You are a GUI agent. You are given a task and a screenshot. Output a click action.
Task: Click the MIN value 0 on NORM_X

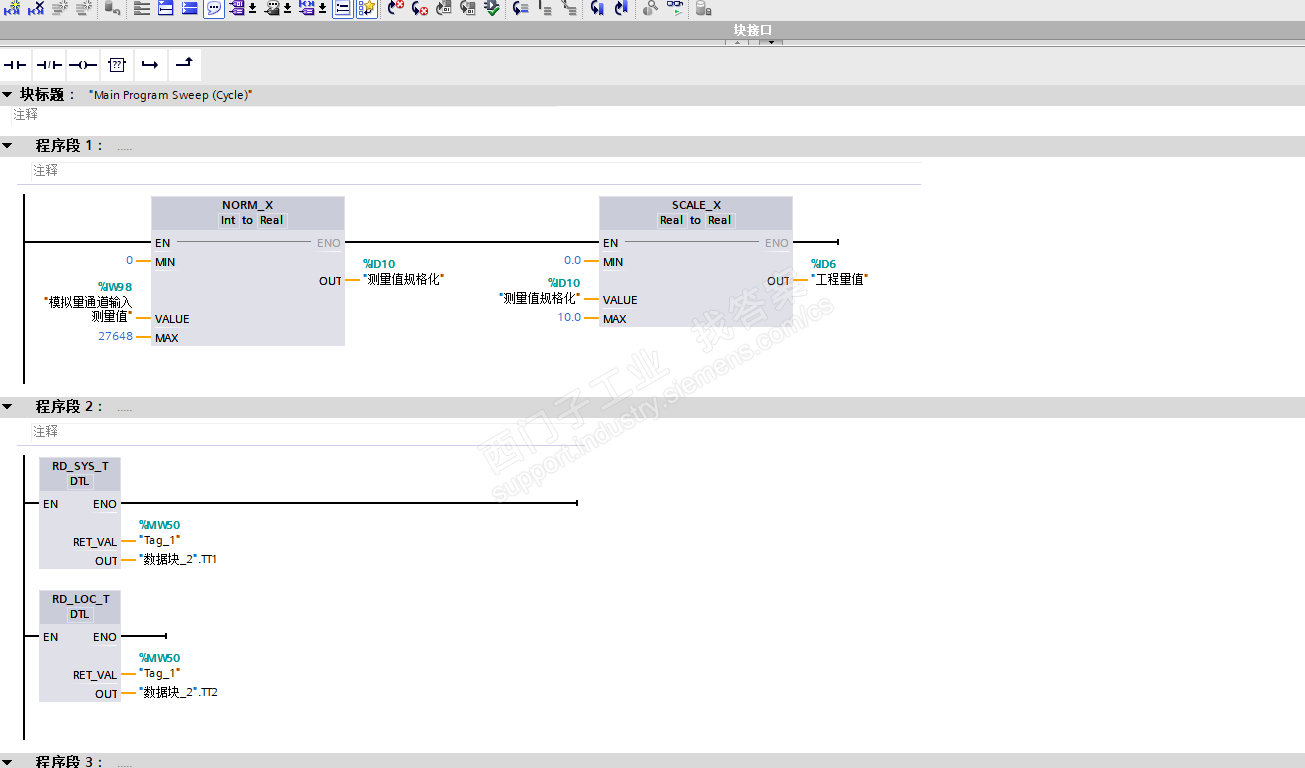point(129,261)
